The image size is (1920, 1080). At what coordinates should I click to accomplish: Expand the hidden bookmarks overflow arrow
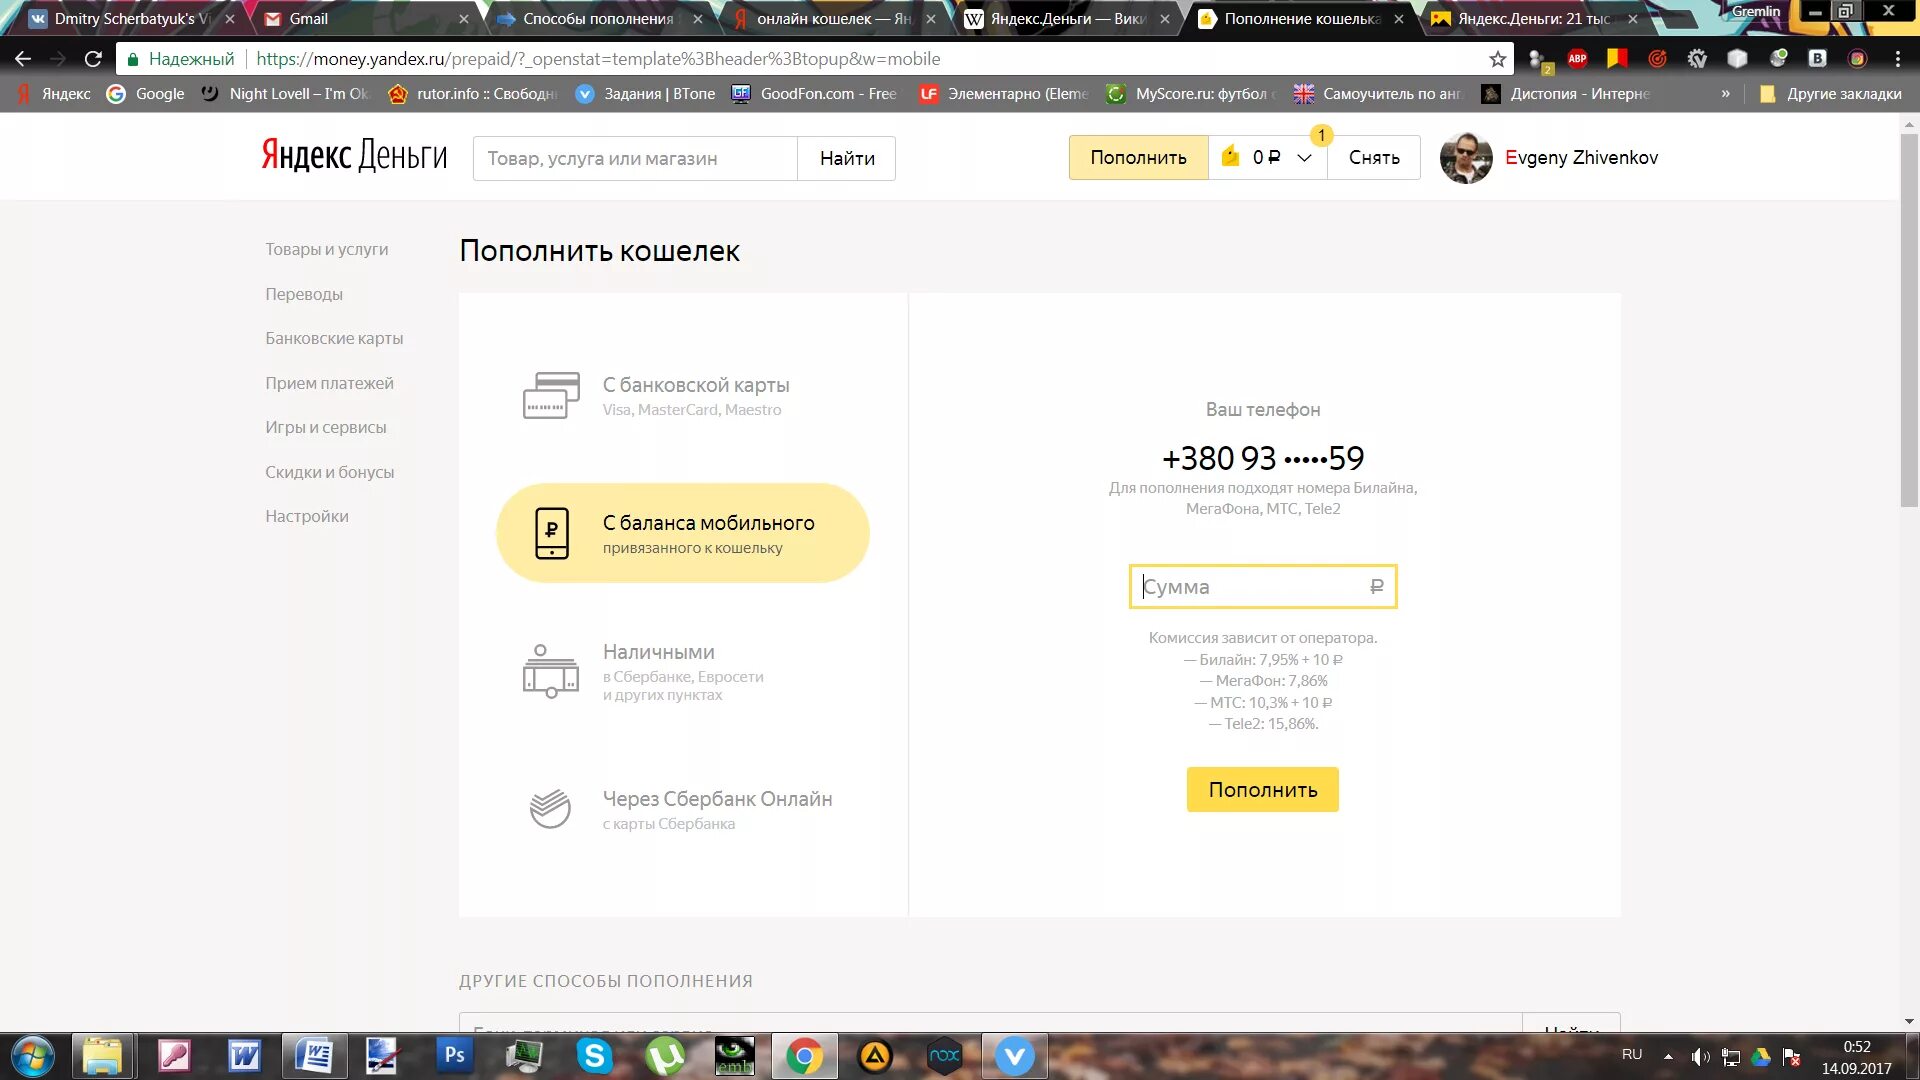[x=1725, y=94]
